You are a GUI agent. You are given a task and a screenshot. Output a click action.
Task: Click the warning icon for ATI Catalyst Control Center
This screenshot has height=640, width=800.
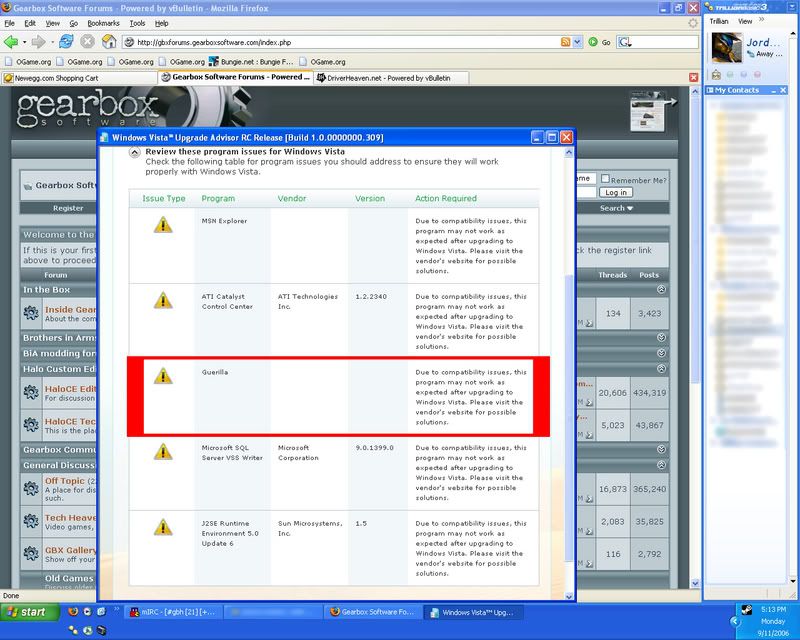163,300
